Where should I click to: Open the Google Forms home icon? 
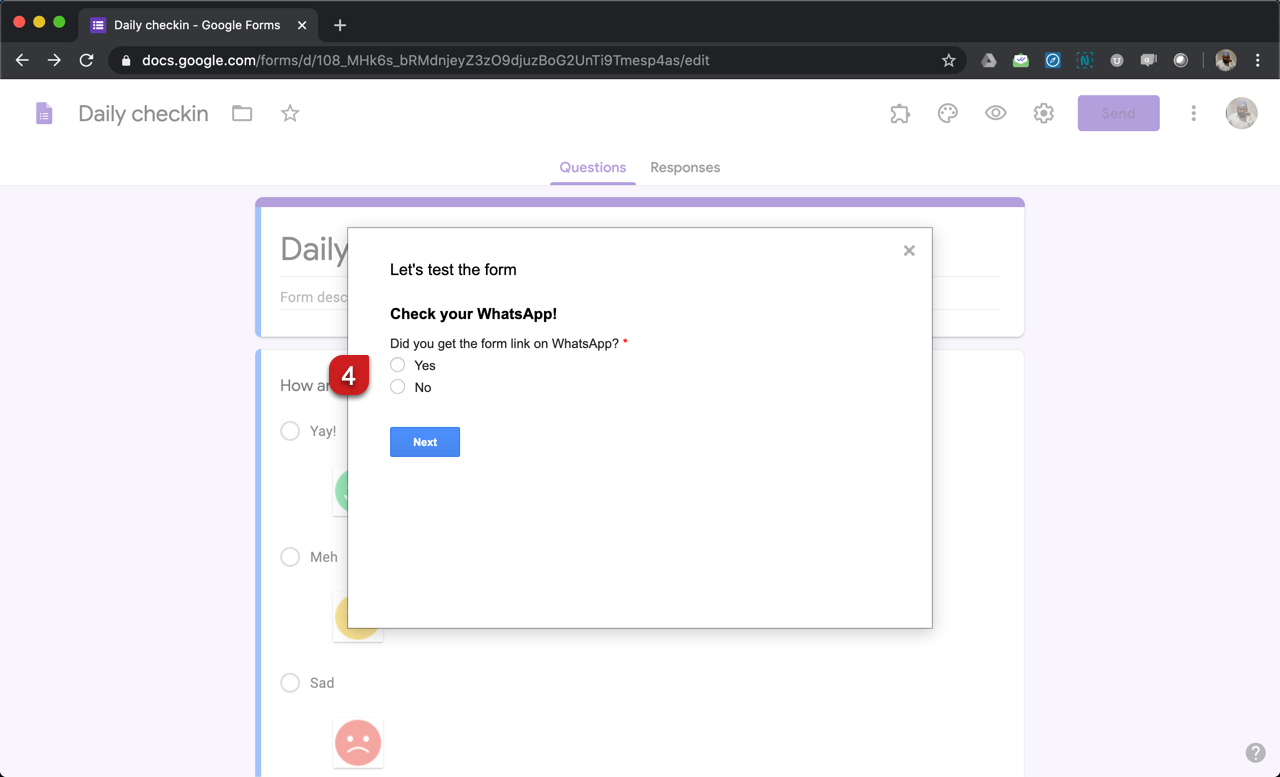click(x=44, y=114)
